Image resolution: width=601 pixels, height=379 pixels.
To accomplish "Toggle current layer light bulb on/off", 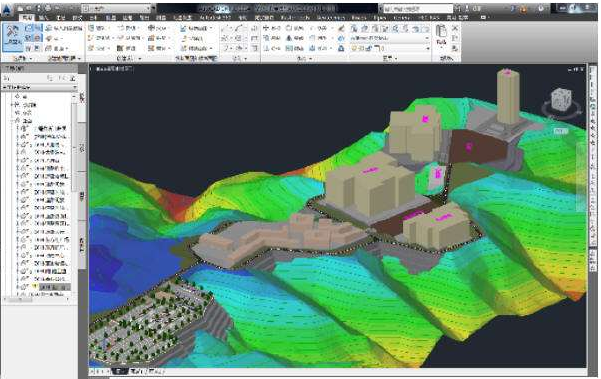I will pos(354,48).
